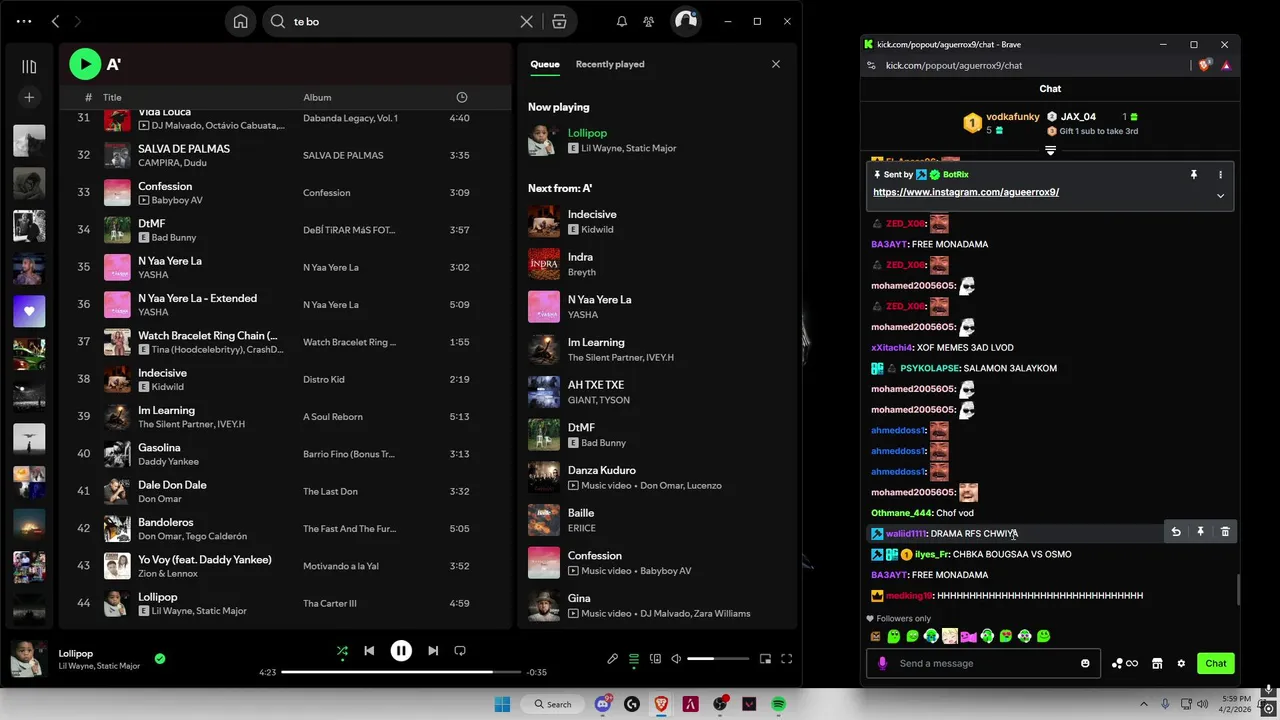Clear the 'te bo' search text

pos(527,21)
